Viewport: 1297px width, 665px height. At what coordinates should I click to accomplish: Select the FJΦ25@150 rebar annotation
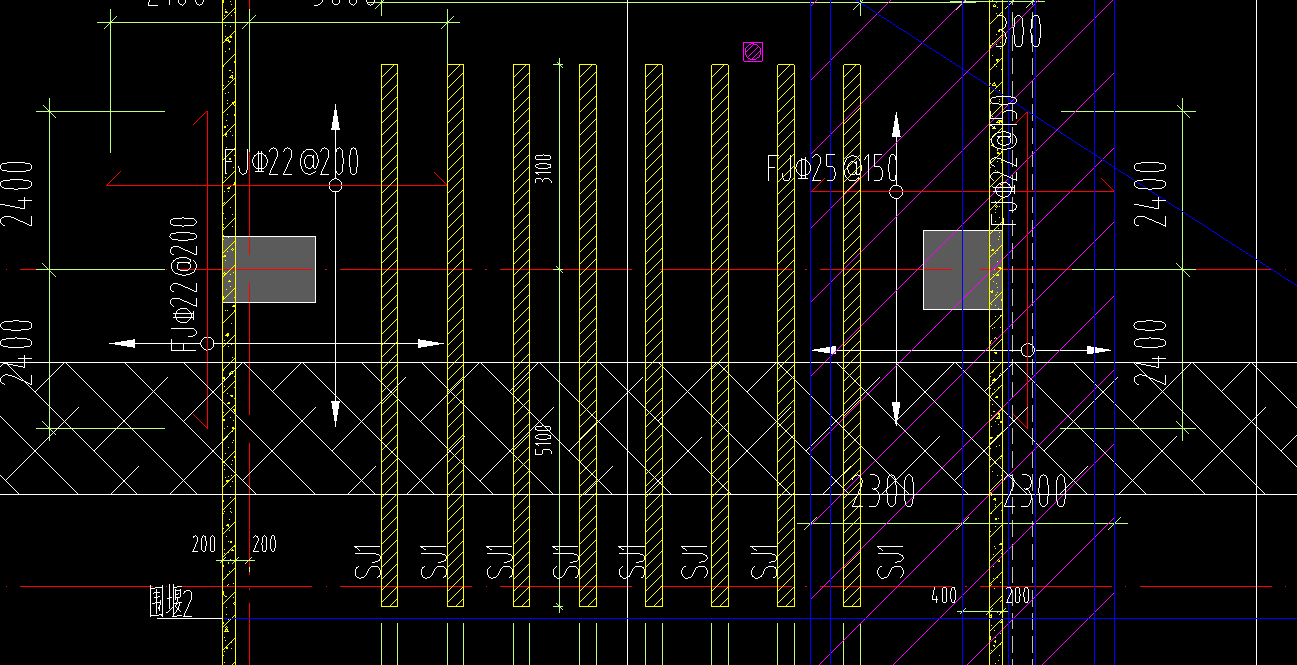click(x=832, y=168)
